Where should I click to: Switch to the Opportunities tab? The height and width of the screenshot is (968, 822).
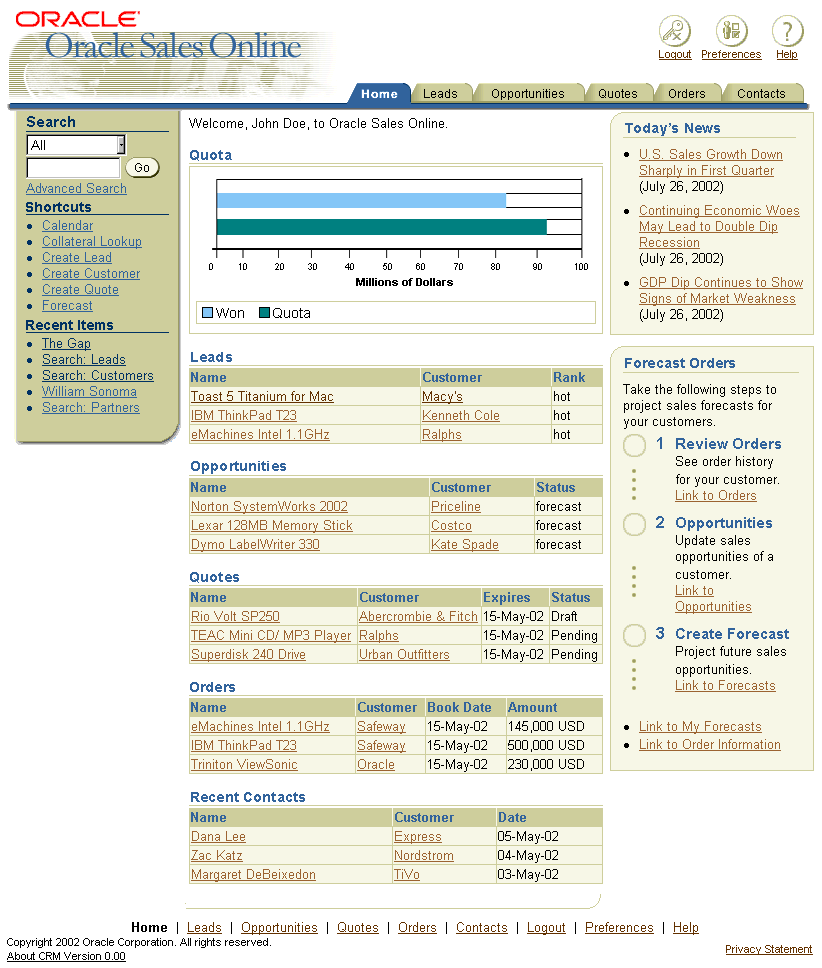coord(528,93)
